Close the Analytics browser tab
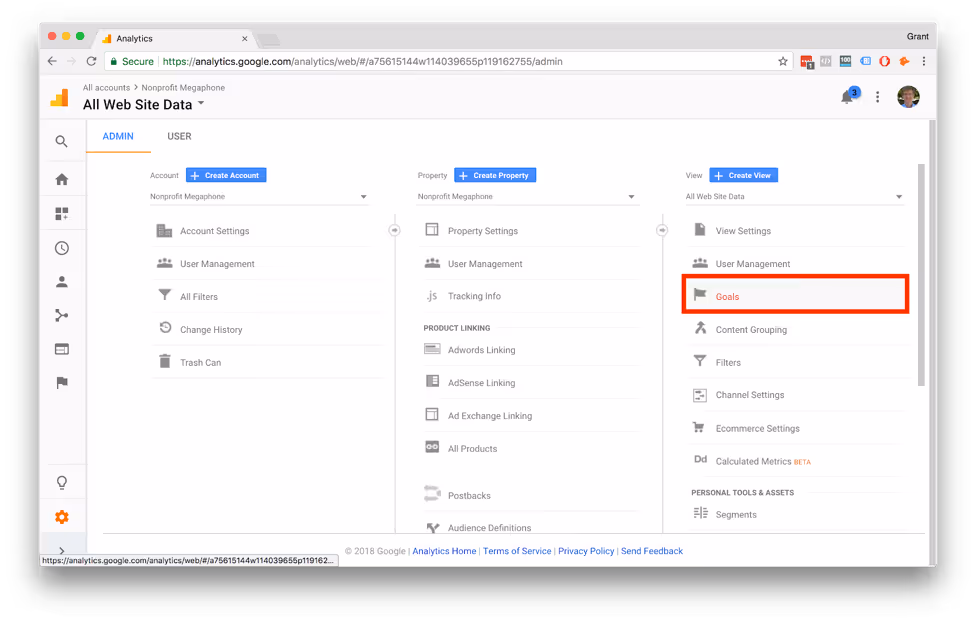This screenshot has width=976, height=623. tap(245, 39)
